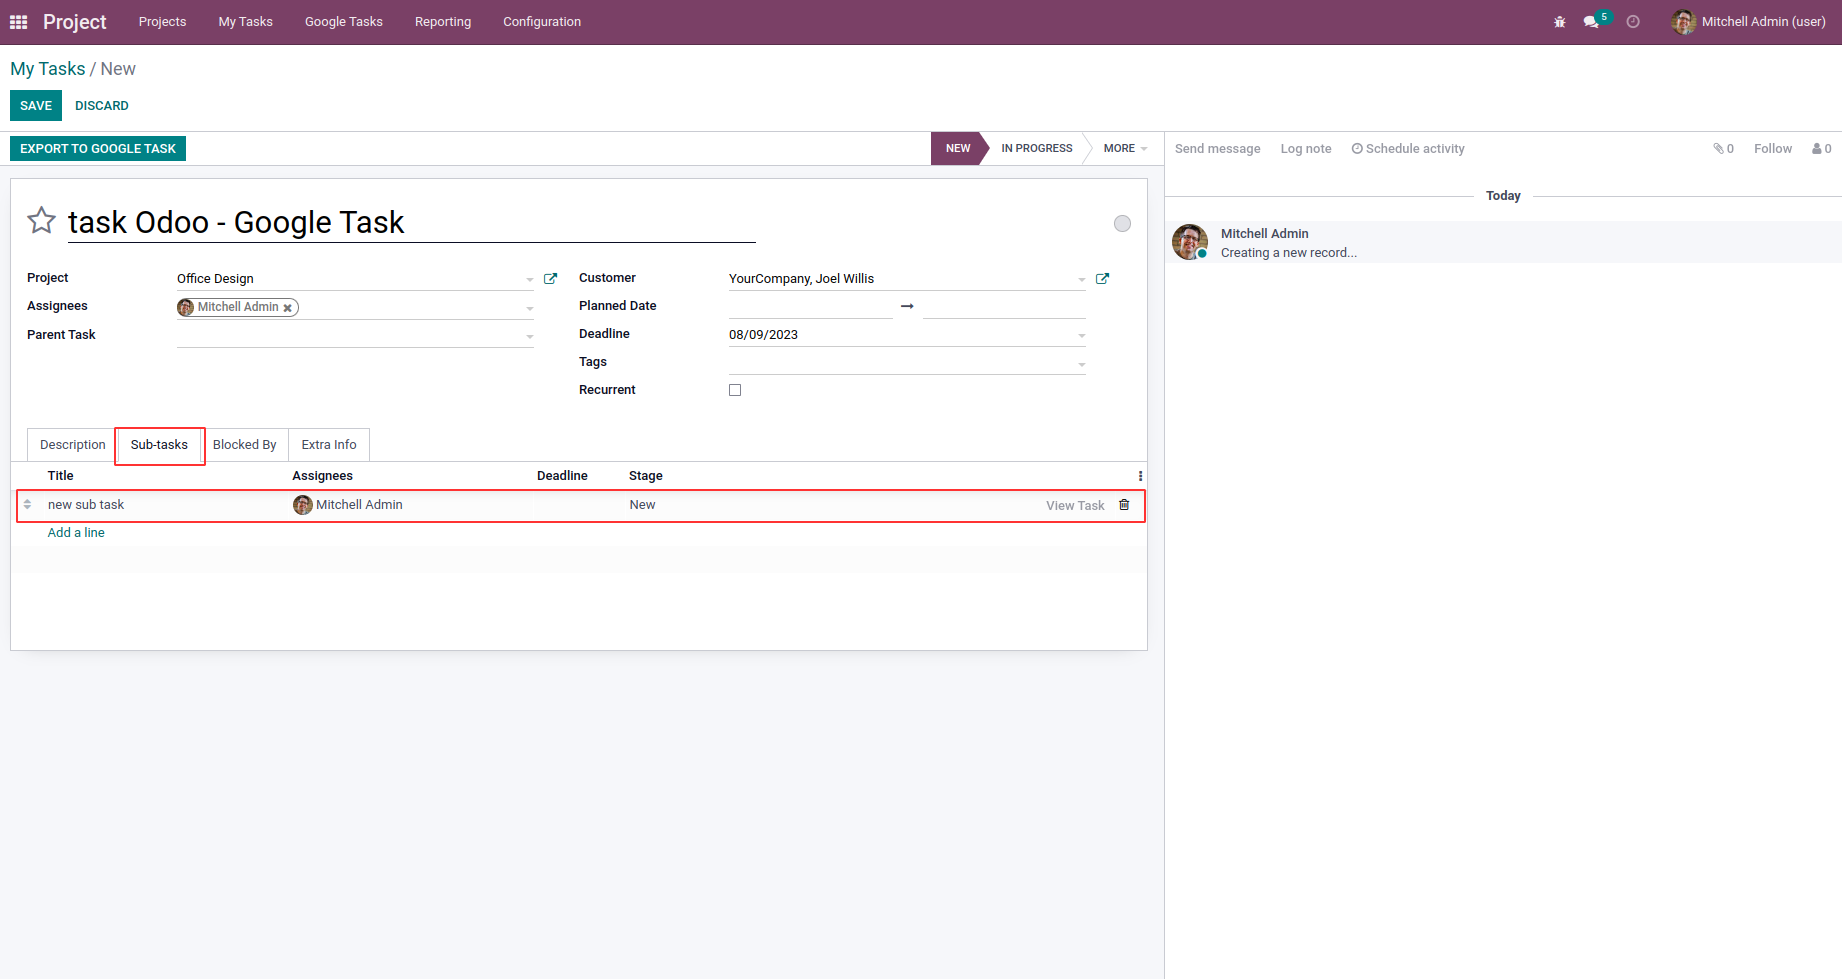This screenshot has height=979, width=1842.
Task: Go back via My Tasks breadcrumb
Action: 48,69
